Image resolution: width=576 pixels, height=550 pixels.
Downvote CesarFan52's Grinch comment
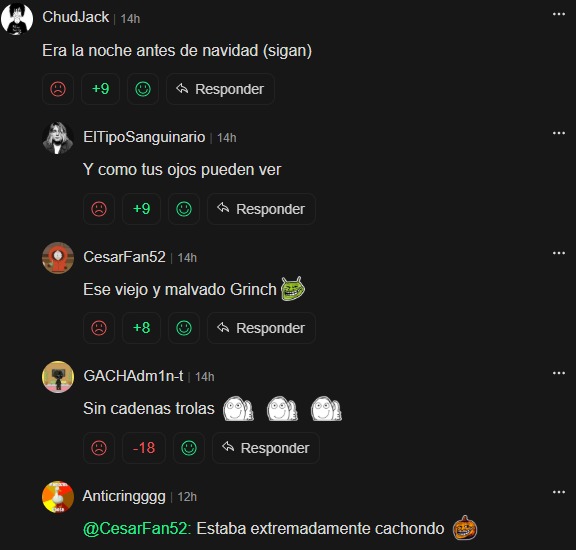99,328
